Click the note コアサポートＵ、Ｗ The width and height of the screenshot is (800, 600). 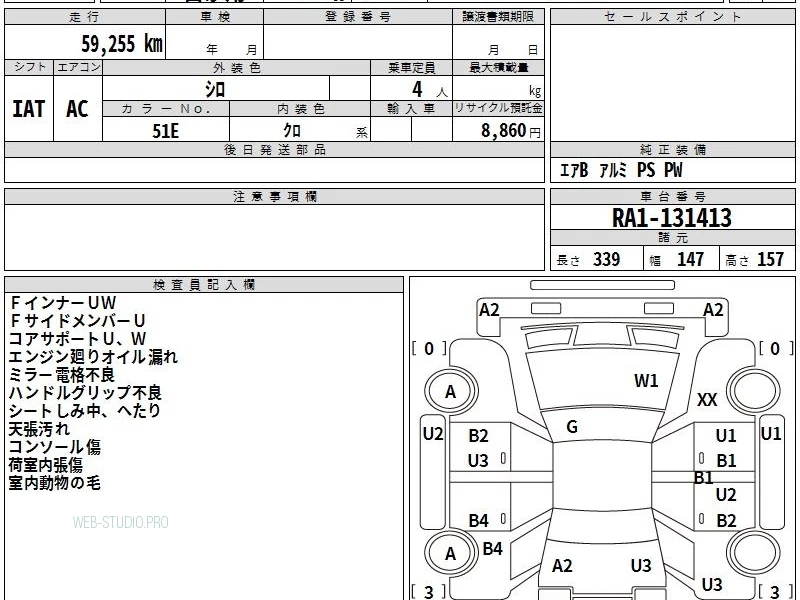(x=78, y=339)
